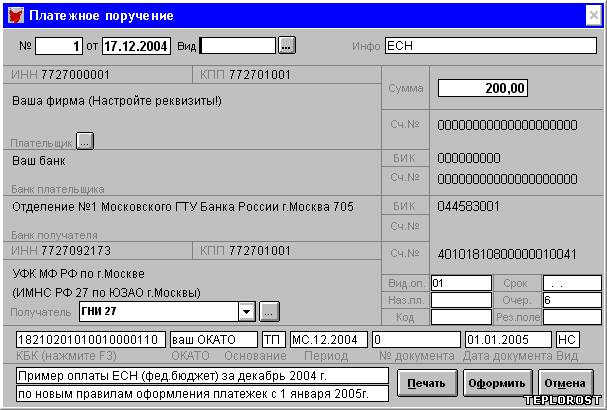Click the Плательщик ellipsis button

coord(85,141)
